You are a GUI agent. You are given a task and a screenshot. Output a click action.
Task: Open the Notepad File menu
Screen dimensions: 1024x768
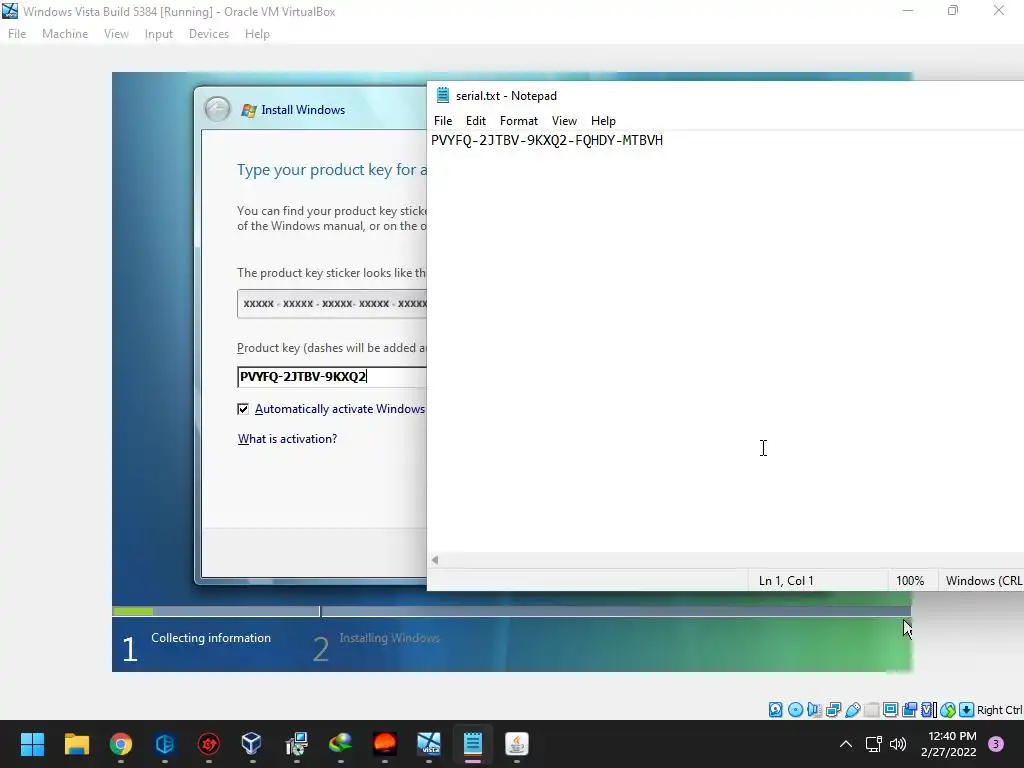(x=443, y=121)
